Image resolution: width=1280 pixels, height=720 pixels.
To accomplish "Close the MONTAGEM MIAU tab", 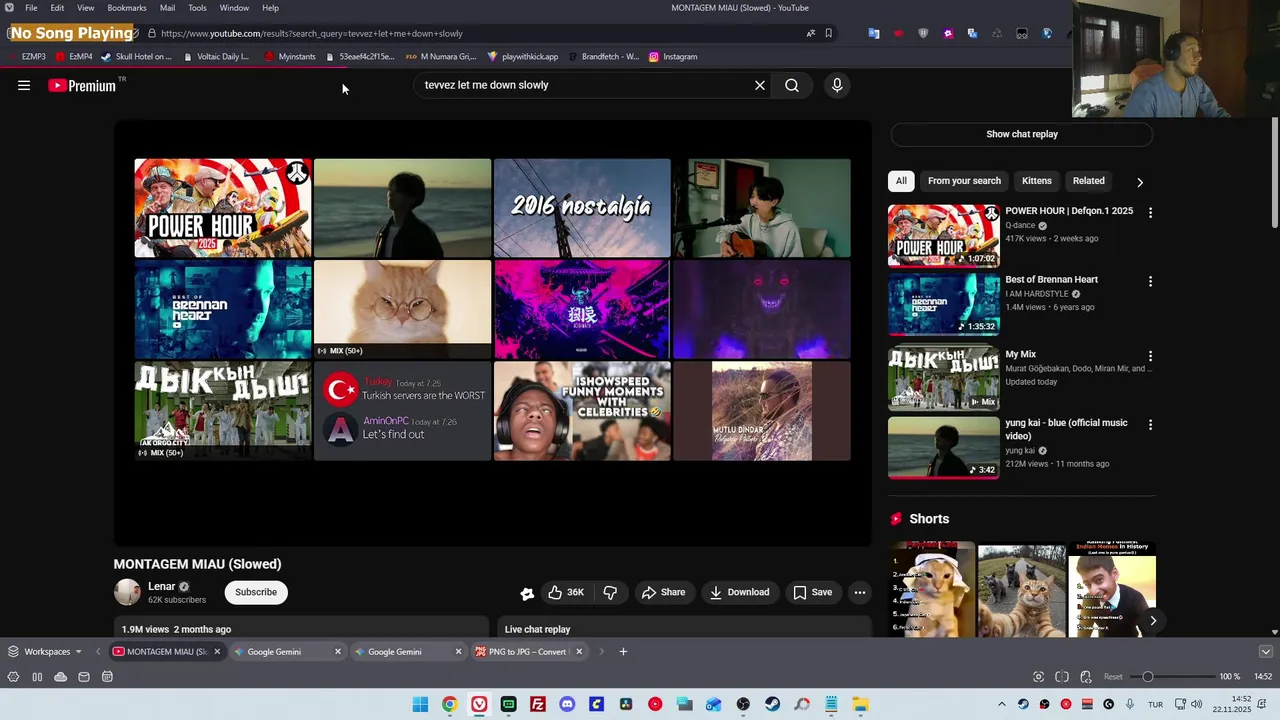I will pyautogui.click(x=217, y=652).
